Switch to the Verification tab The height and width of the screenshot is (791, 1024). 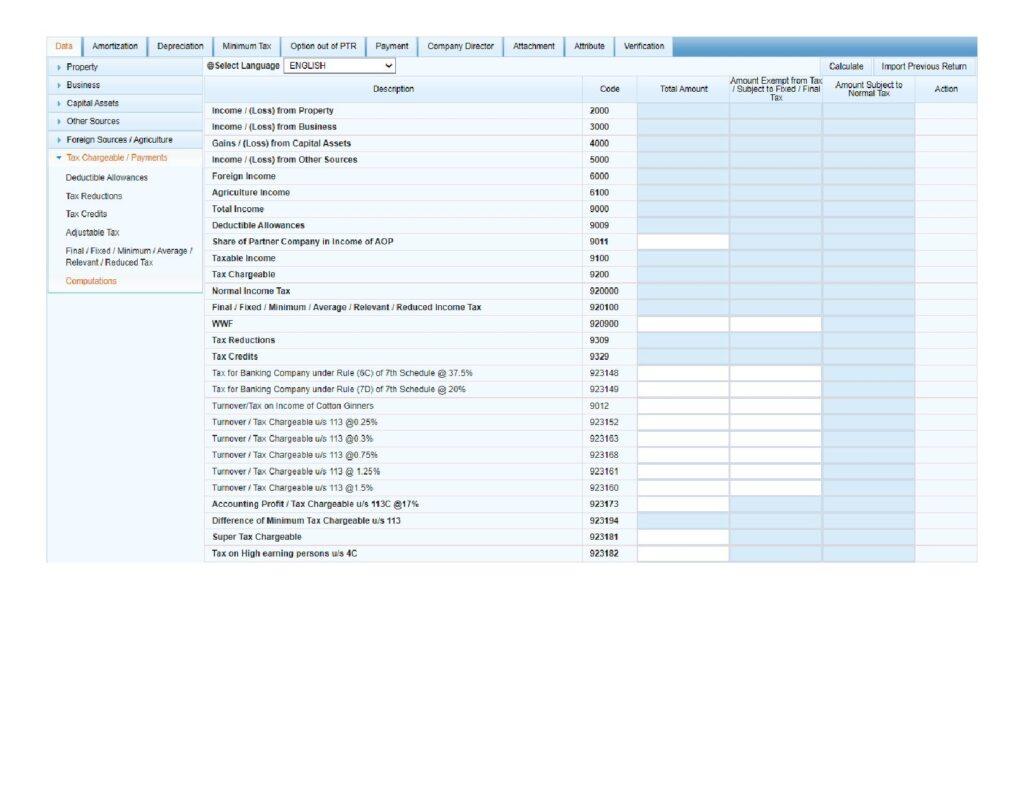coord(643,47)
